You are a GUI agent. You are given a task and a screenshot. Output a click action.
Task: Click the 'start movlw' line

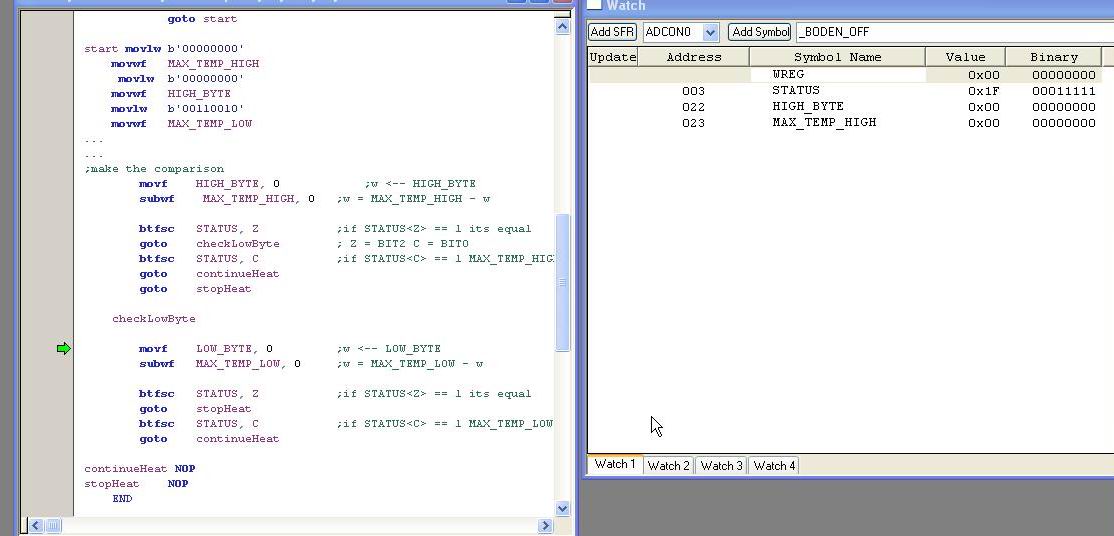tap(164, 48)
